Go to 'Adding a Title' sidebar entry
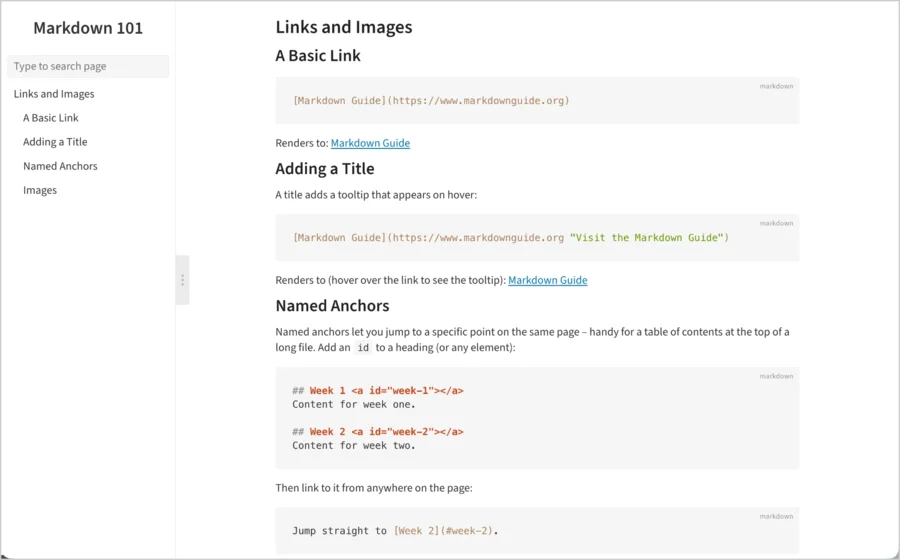 pyautogui.click(x=55, y=142)
